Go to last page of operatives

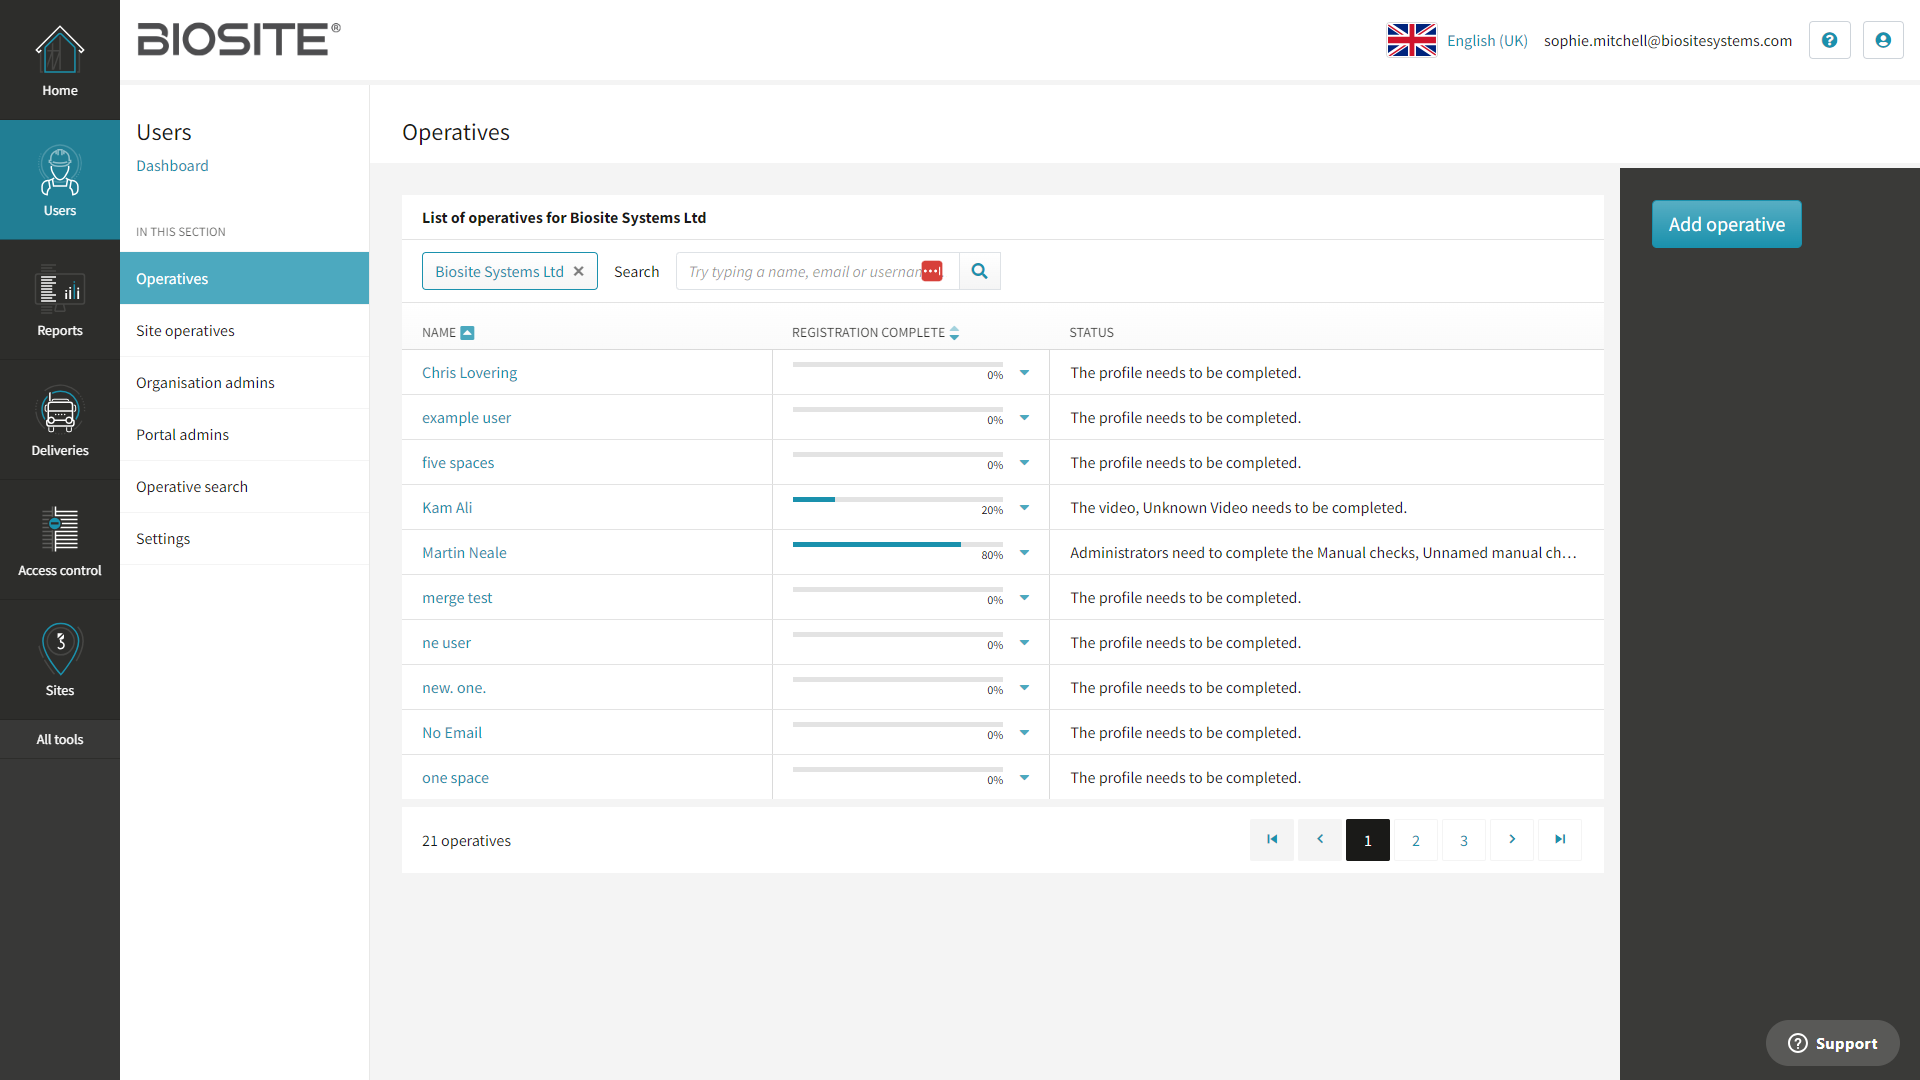coord(1559,840)
